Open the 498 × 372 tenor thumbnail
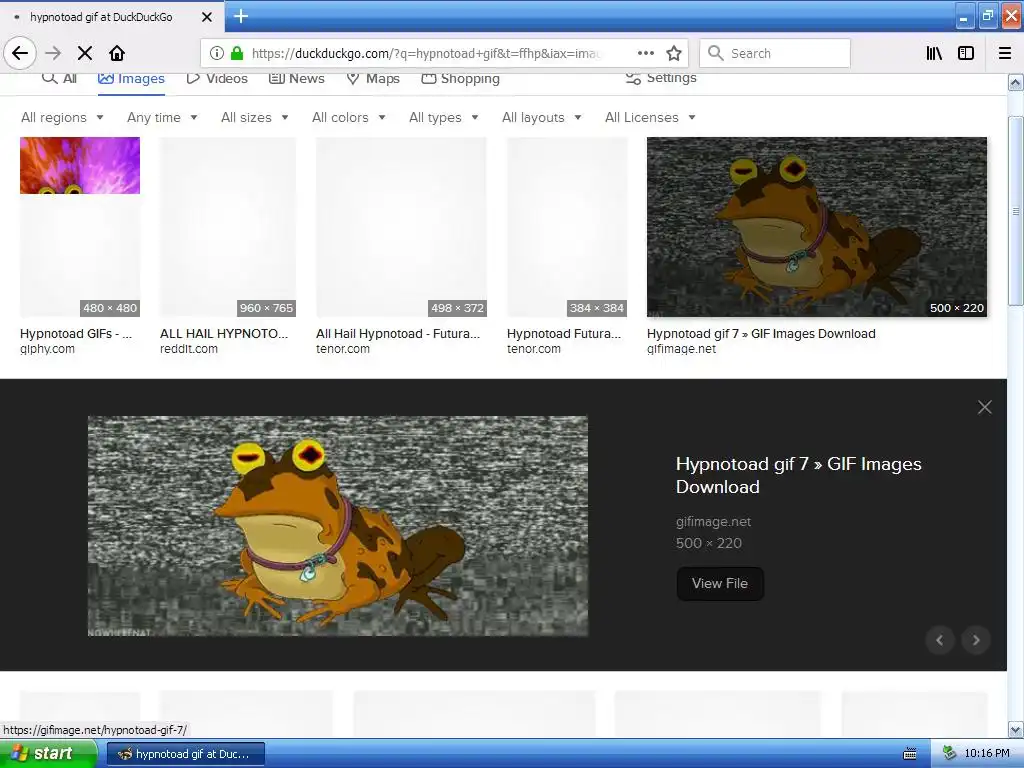Image resolution: width=1024 pixels, height=768 pixels. tap(401, 227)
